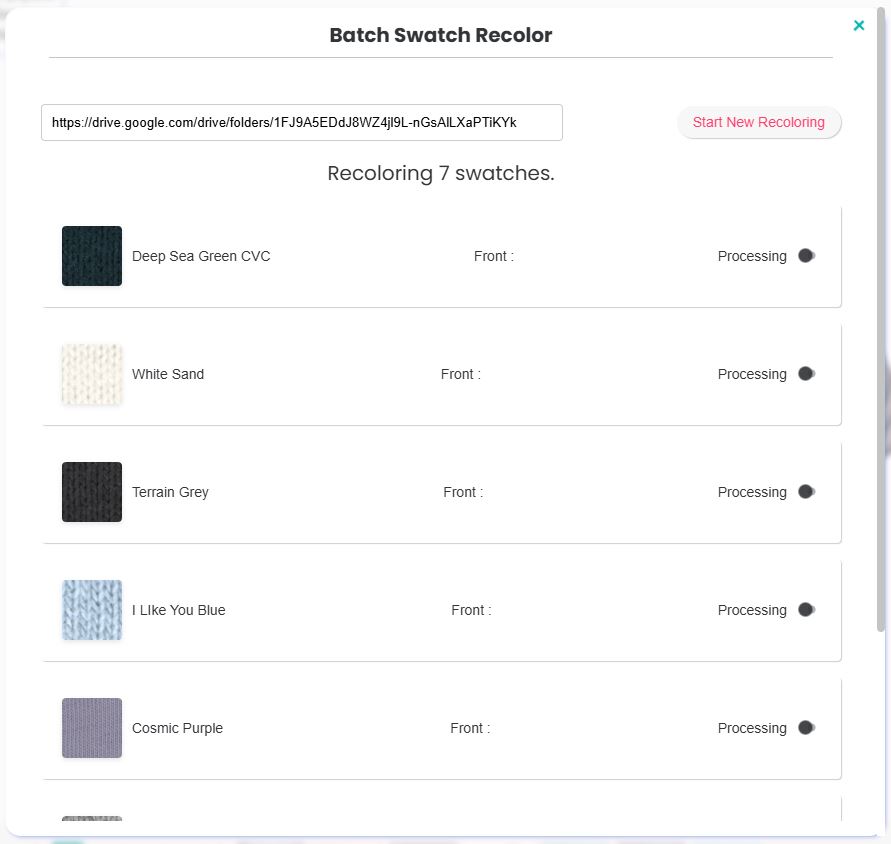Select the Deep Sea Green CVC swatch thumbnail
This screenshot has height=844, width=891.
(92, 256)
